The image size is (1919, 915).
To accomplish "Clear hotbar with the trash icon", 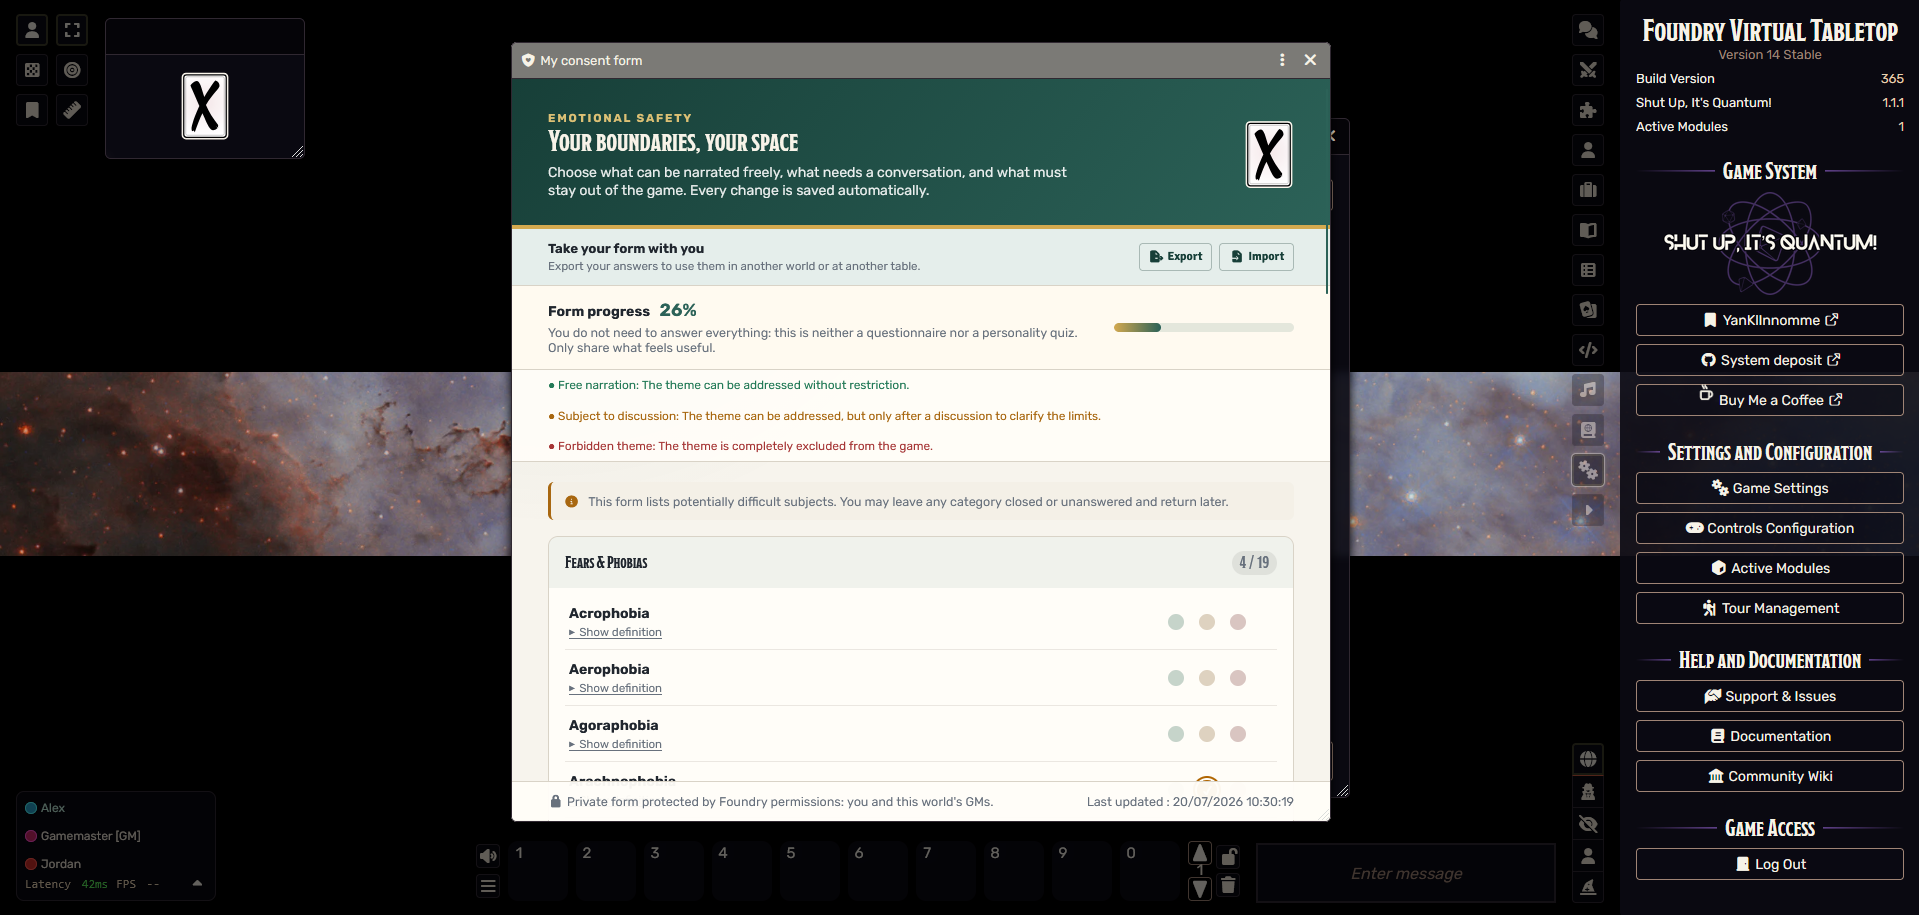I will pos(1229,885).
